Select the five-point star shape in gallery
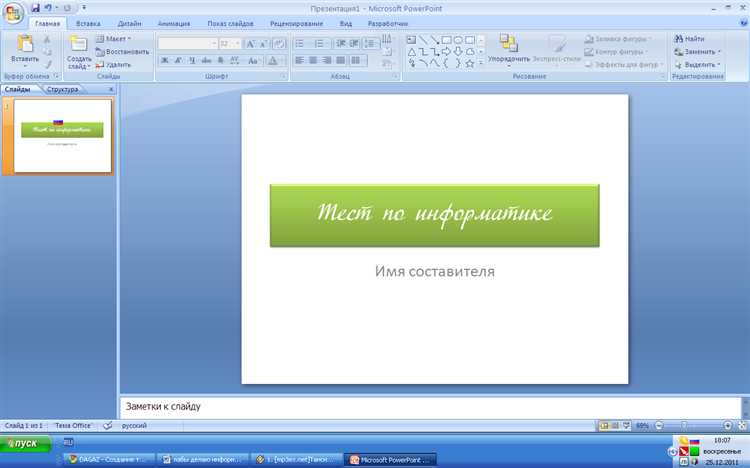The height and width of the screenshot is (468, 750). pyautogui.click(x=470, y=63)
